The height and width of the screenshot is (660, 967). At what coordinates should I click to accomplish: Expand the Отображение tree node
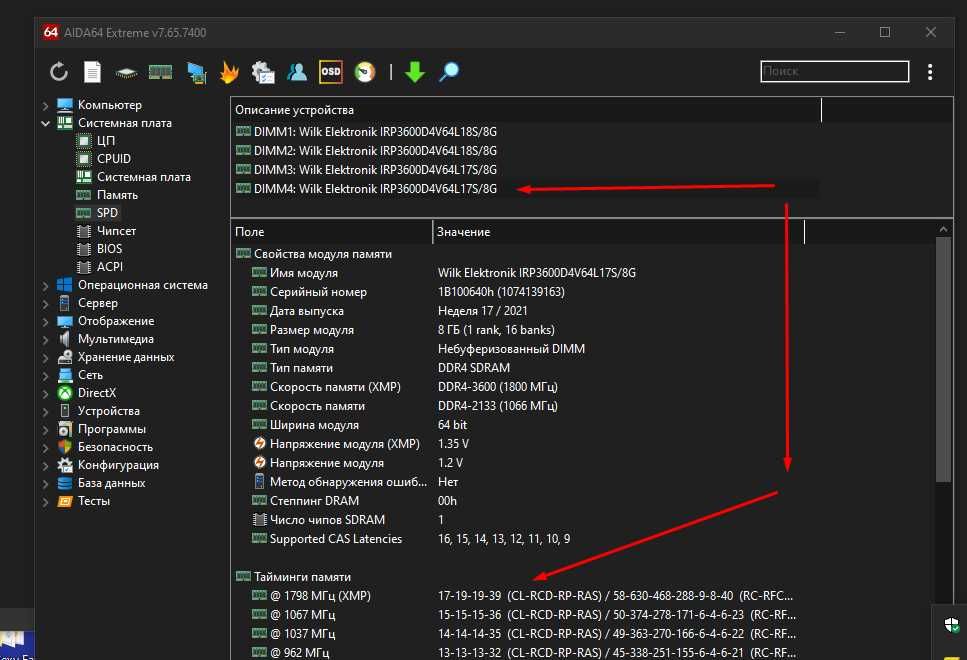[x=45, y=321]
